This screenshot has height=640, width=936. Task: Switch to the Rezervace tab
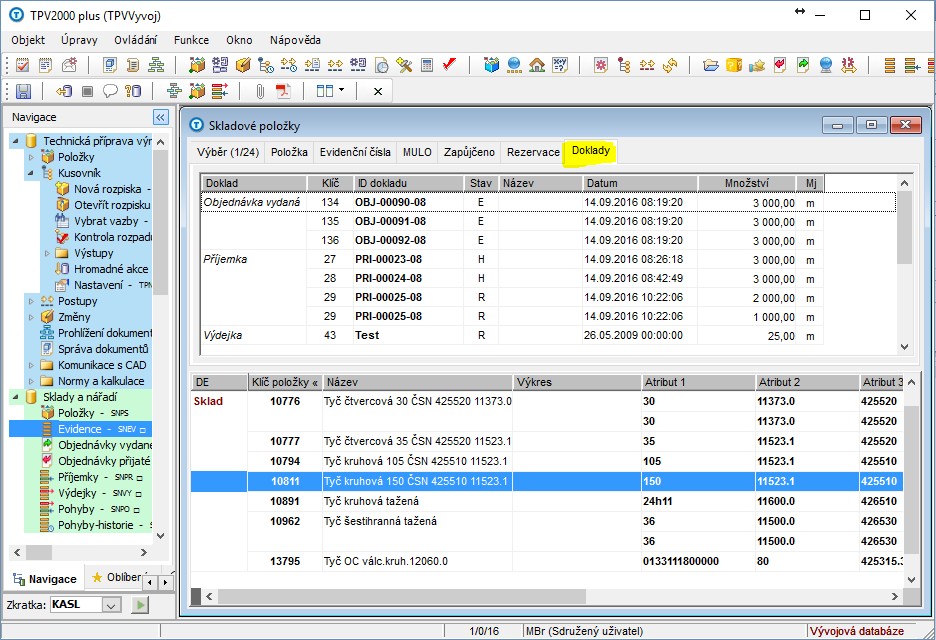point(533,152)
